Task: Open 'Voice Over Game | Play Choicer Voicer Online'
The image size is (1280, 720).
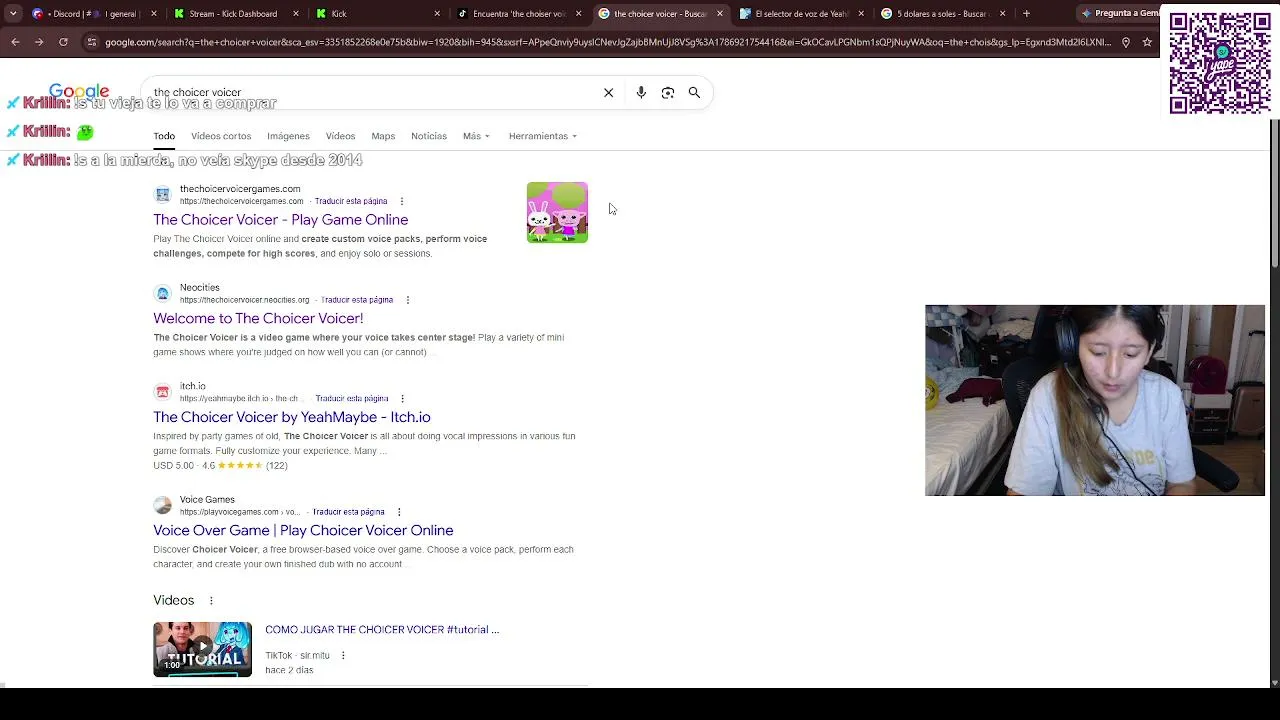Action: click(303, 531)
